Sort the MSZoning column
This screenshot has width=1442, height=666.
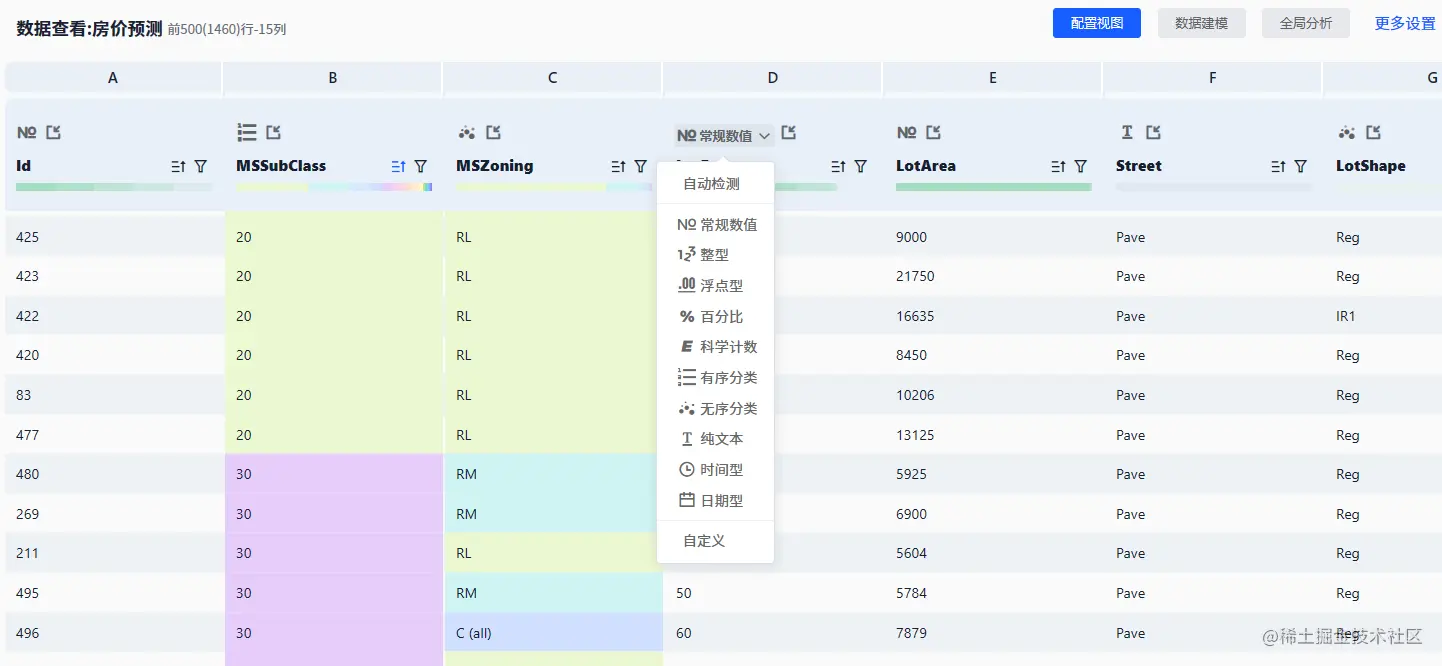click(x=619, y=167)
